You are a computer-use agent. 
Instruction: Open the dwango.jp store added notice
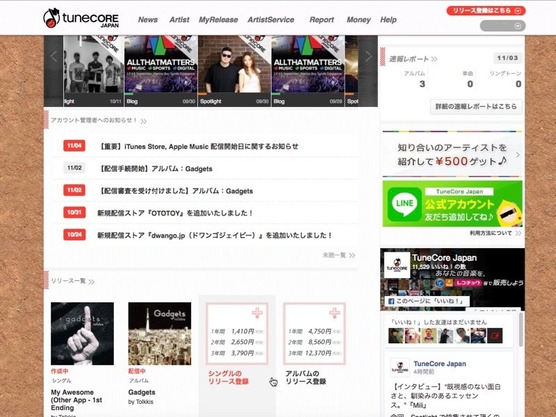click(x=215, y=235)
